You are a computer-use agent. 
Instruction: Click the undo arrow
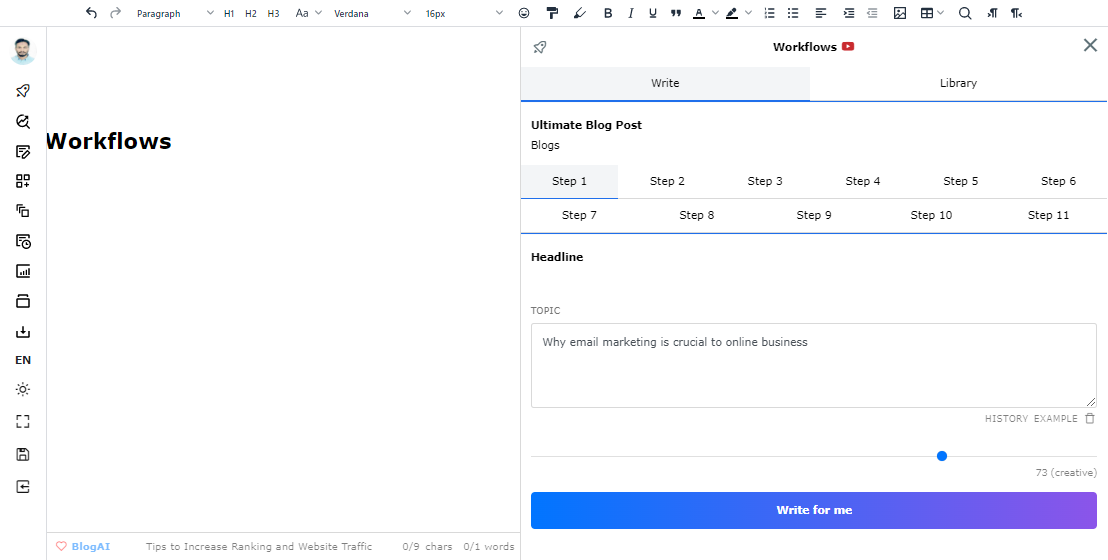pos(91,13)
